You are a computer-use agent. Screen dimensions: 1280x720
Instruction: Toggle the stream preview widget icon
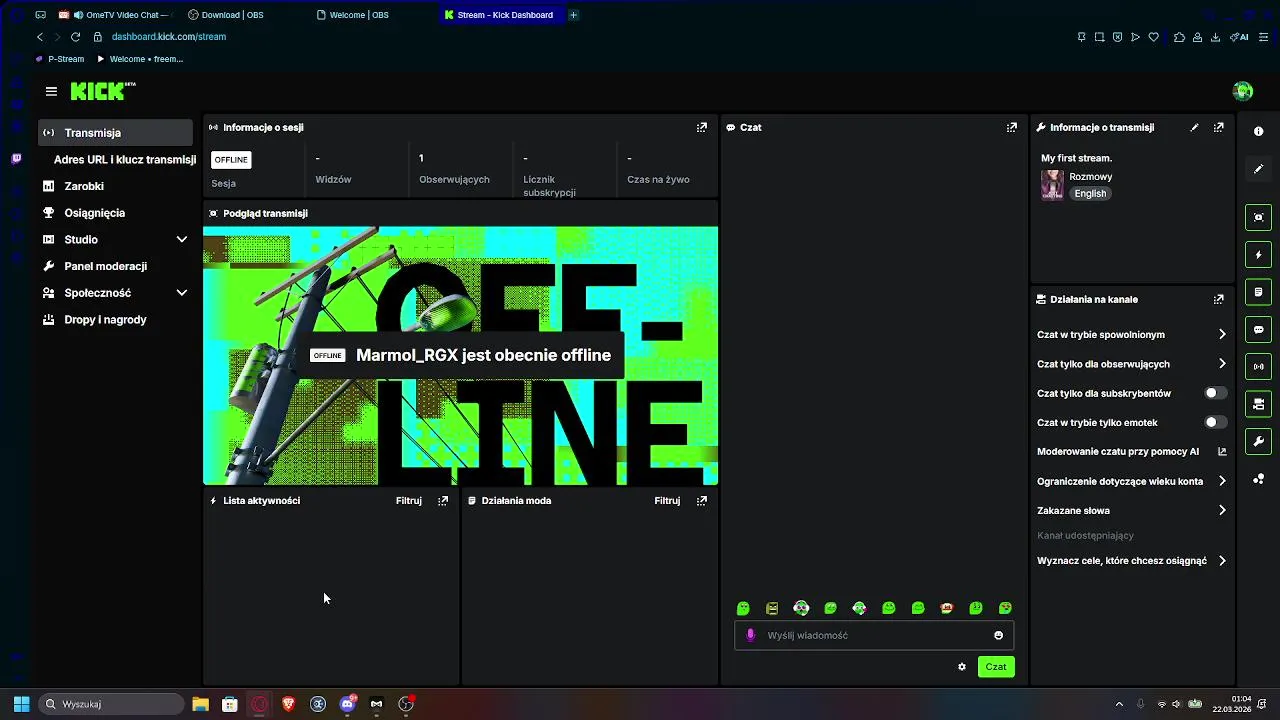coord(1259,217)
